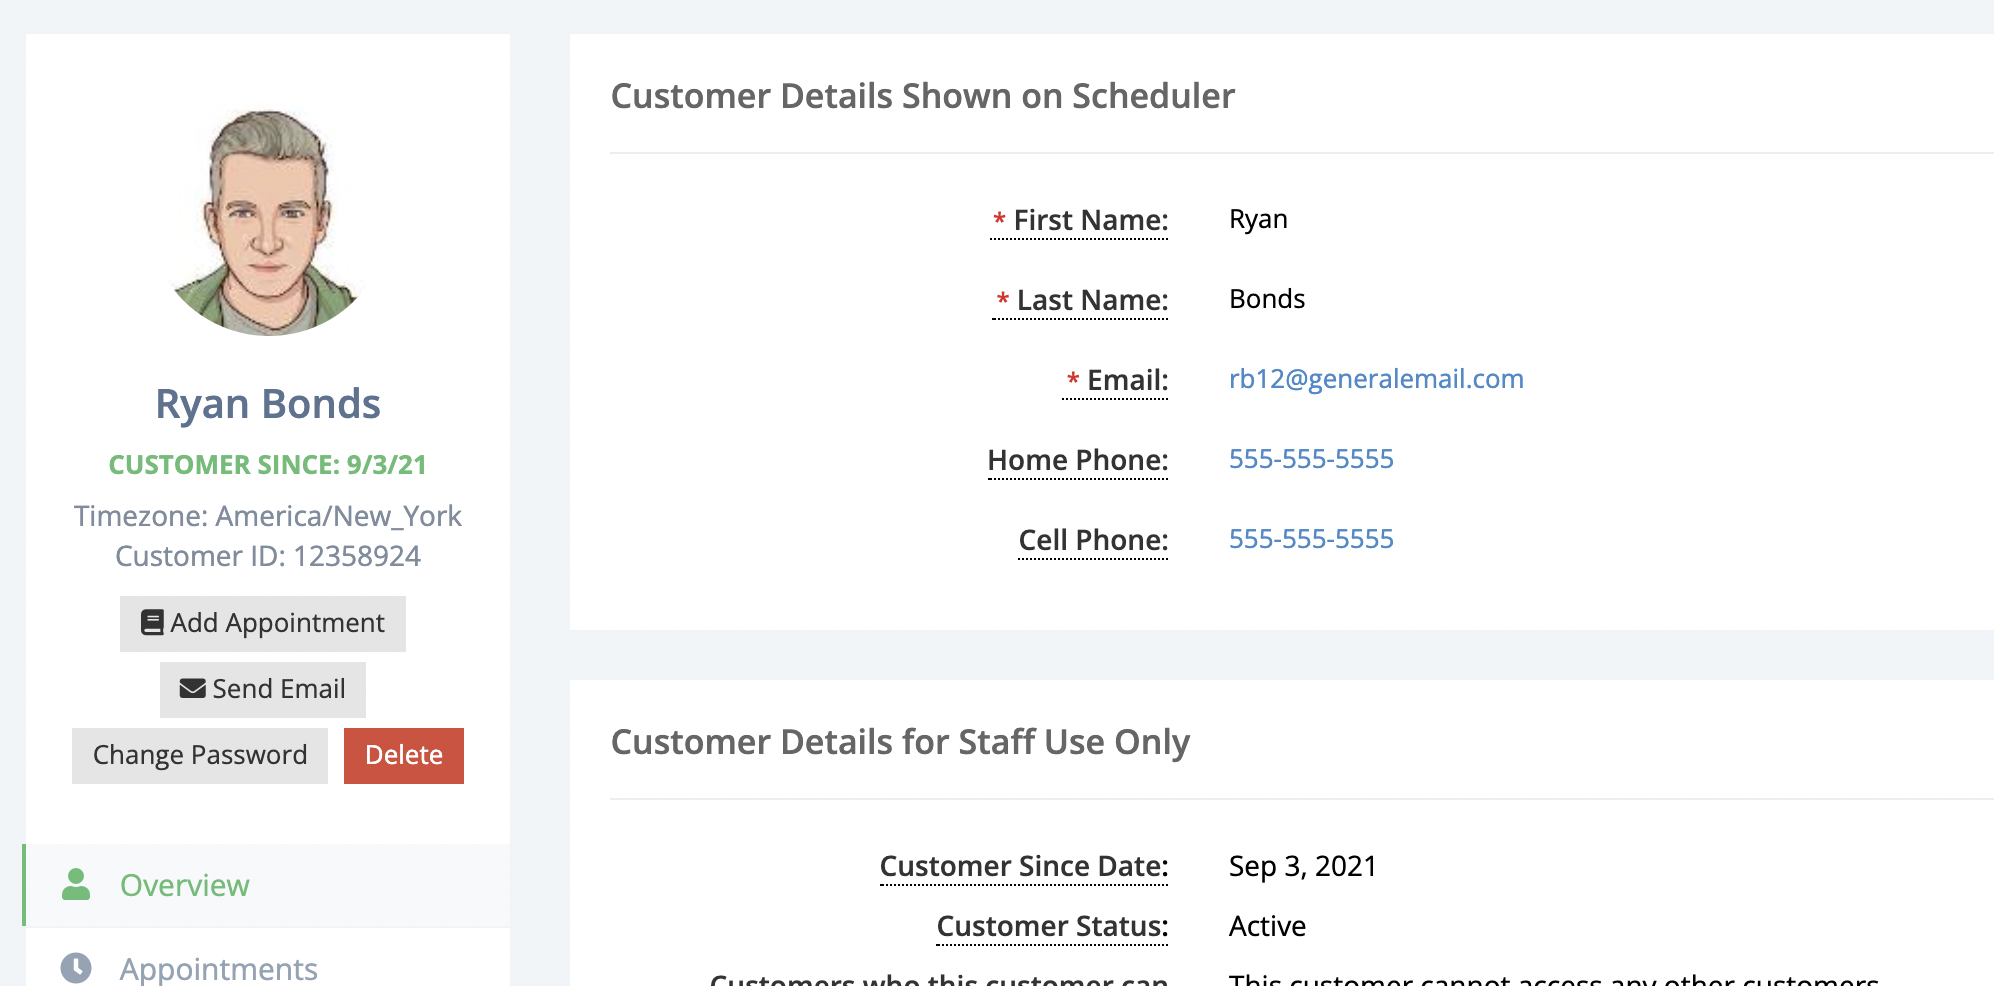The height and width of the screenshot is (986, 1994).
Task: Click the Appointments clock icon
Action: coord(76,967)
